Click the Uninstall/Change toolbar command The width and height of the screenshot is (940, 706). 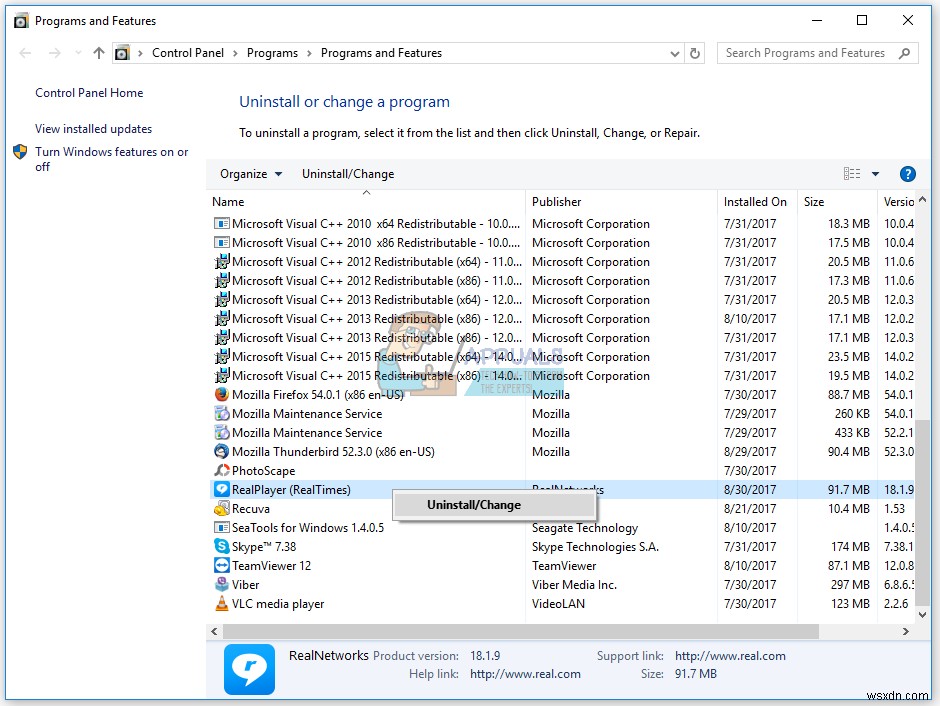[x=348, y=174]
